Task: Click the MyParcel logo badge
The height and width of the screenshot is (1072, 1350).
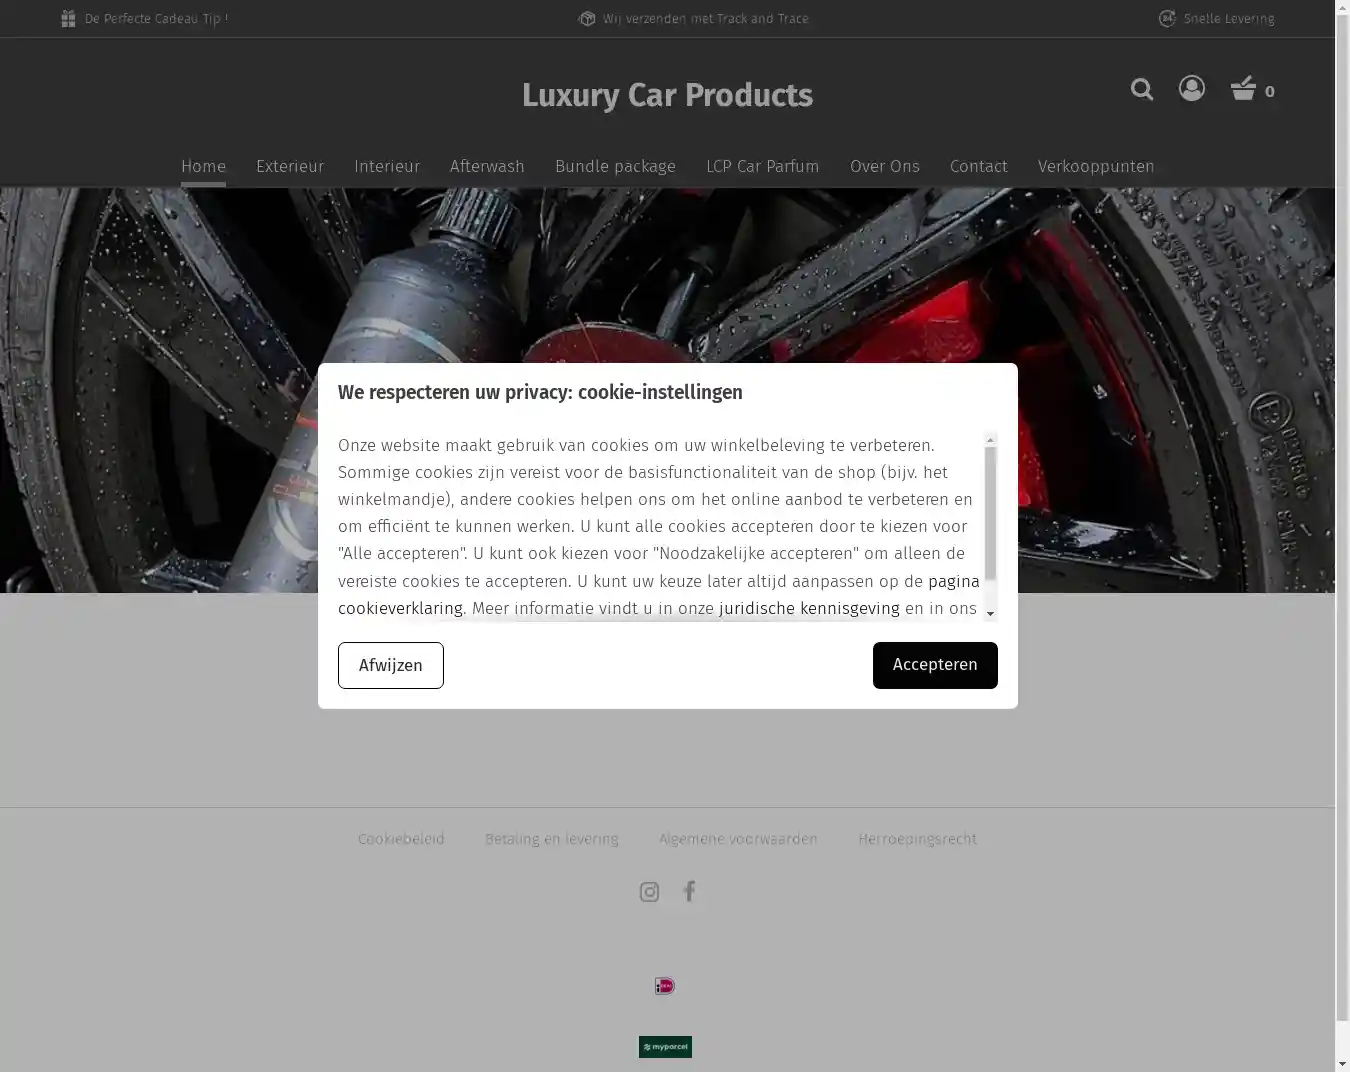Action: 665,1047
